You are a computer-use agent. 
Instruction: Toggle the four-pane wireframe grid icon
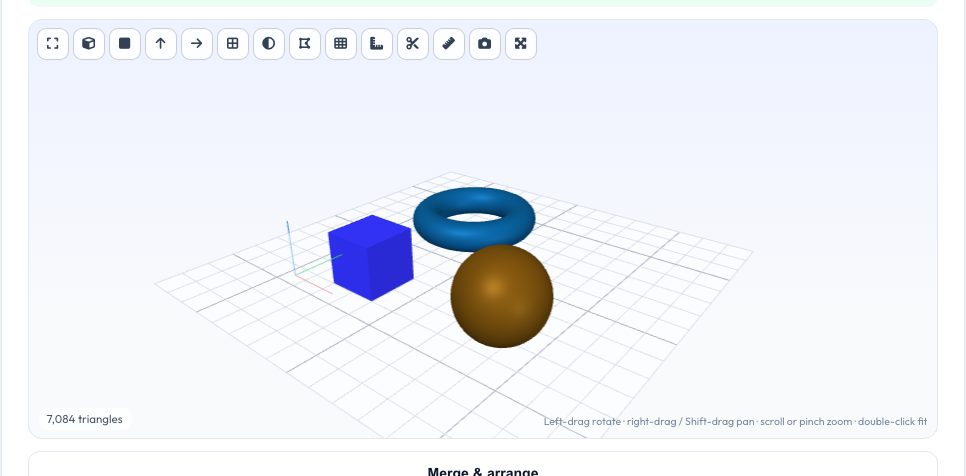tap(233, 44)
